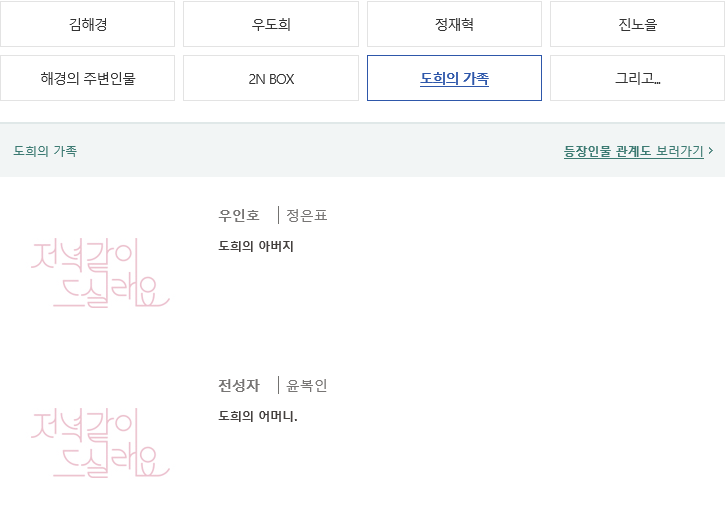
Task: Click the 도희의 가족 section heading
Action: (45, 151)
